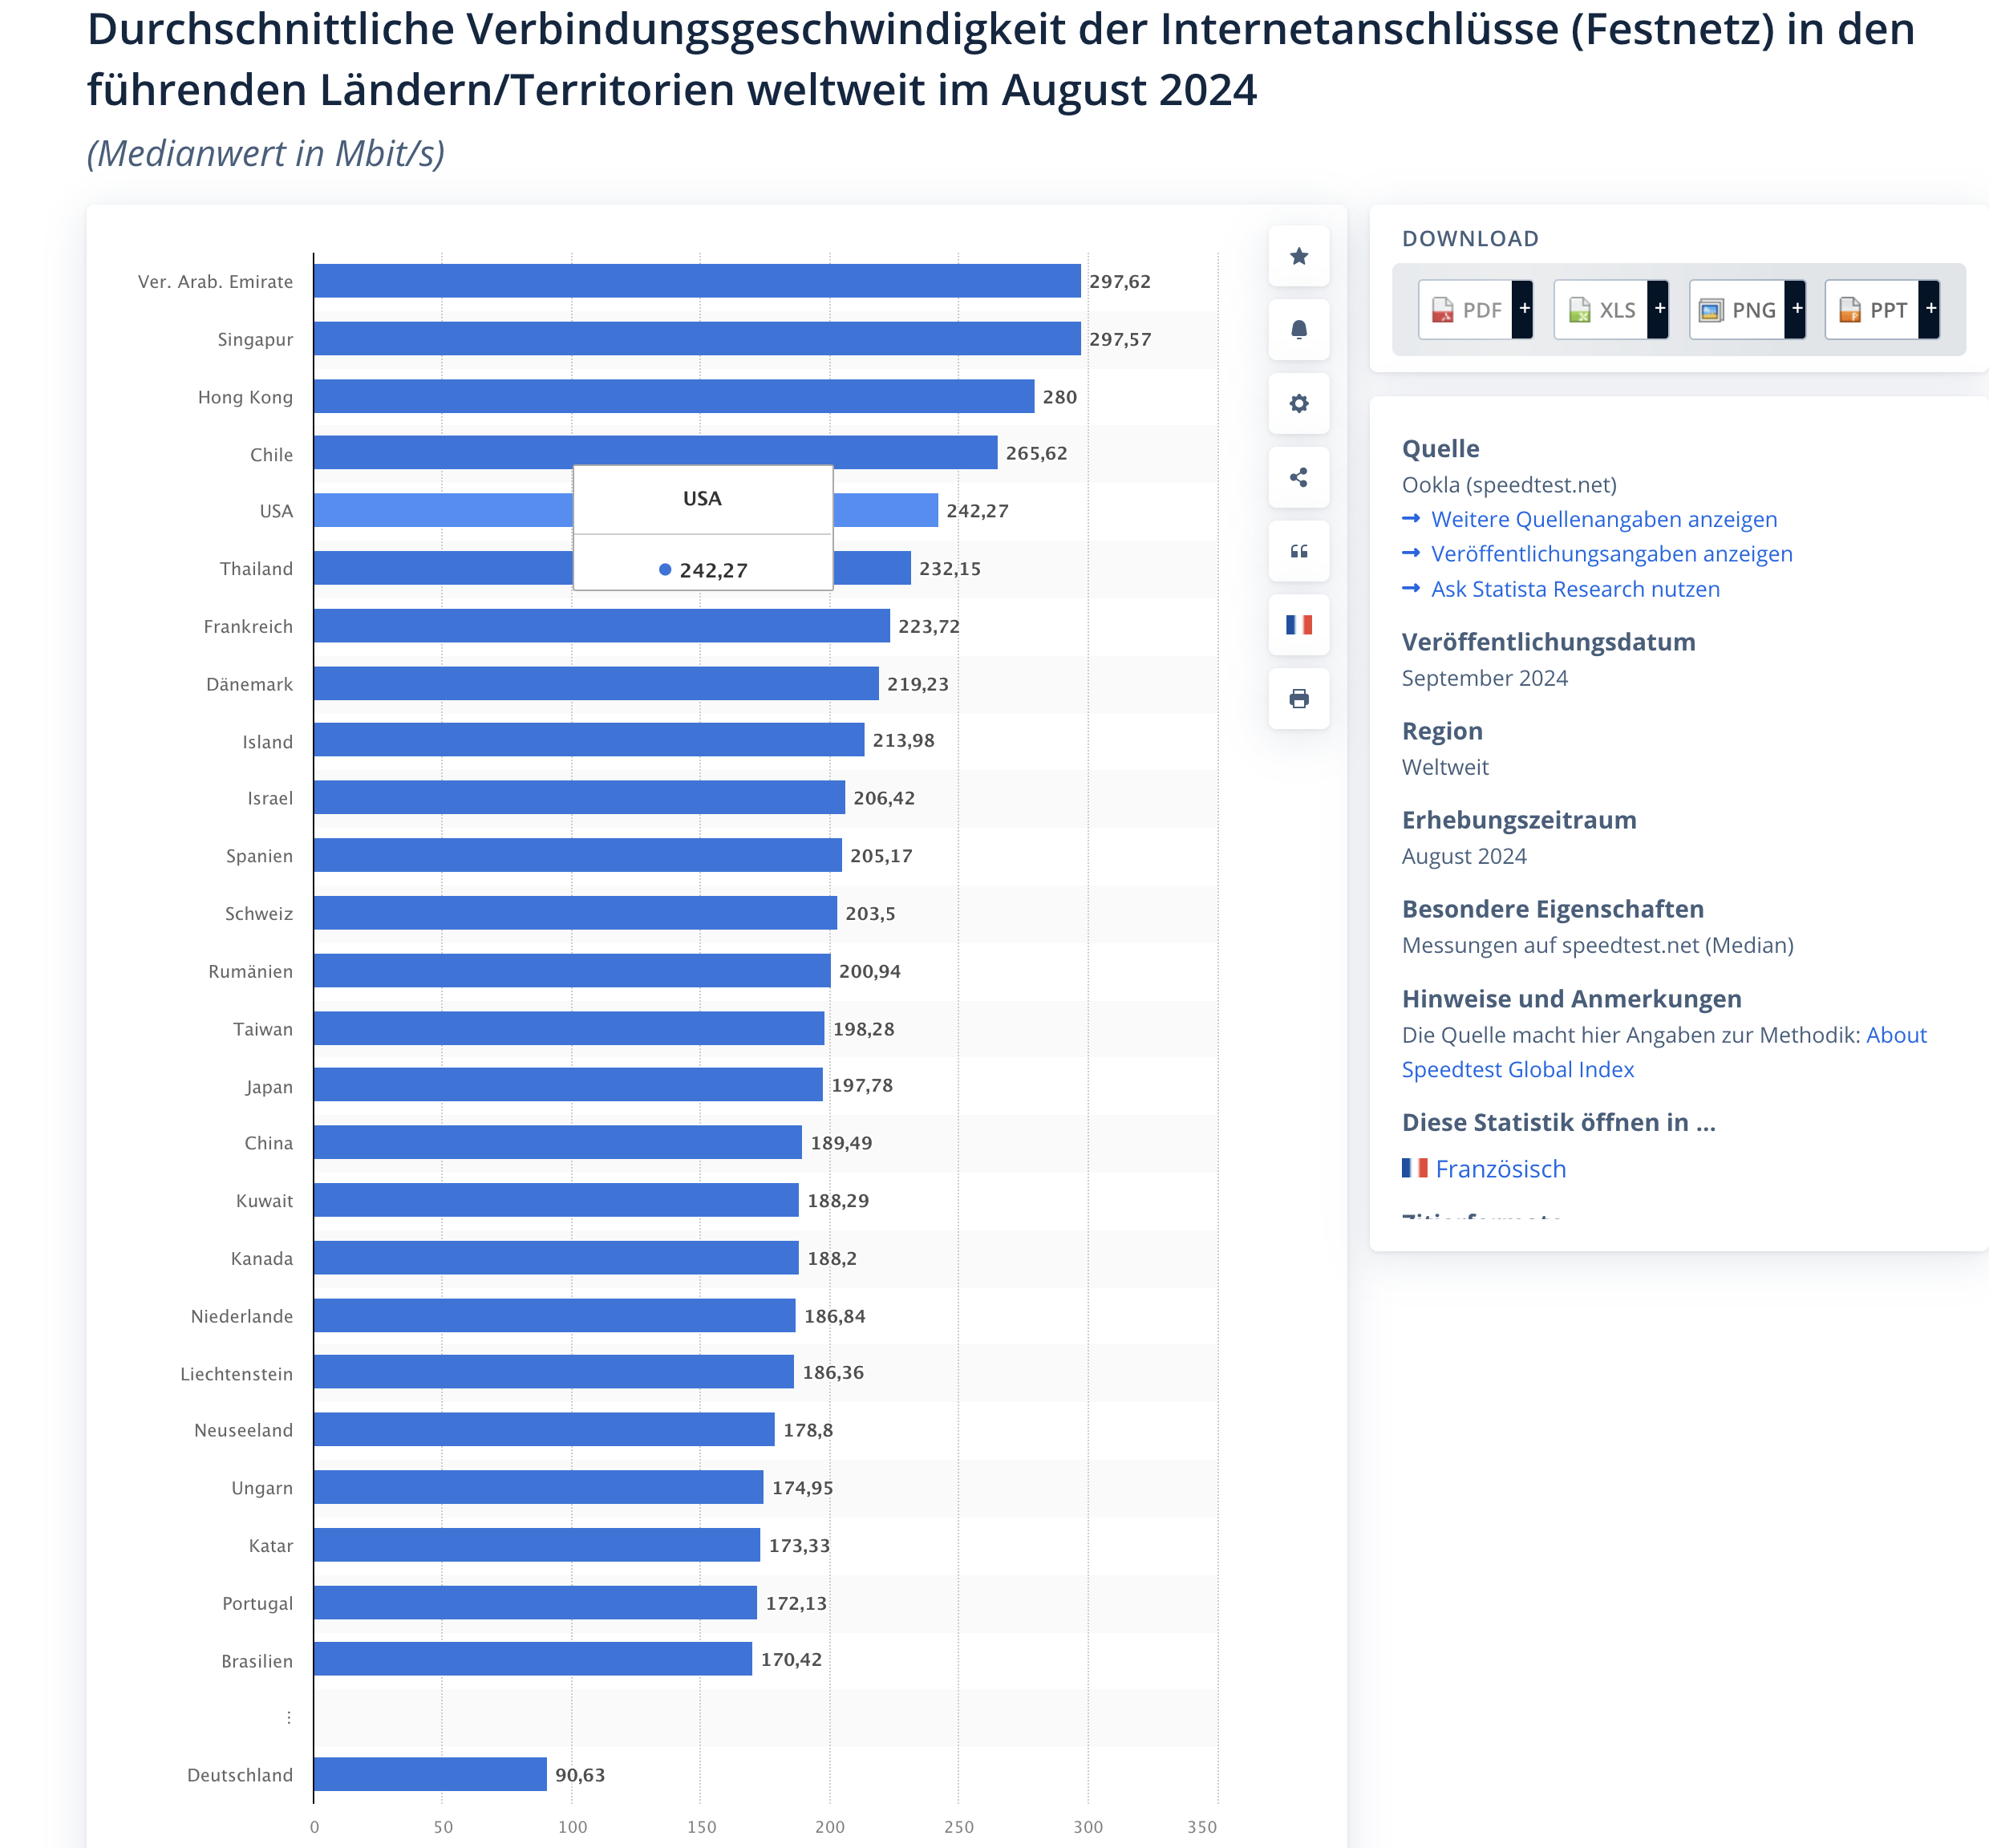Click the Deutschland bar
Image resolution: width=1989 pixels, height=1848 pixels.
tap(430, 1774)
